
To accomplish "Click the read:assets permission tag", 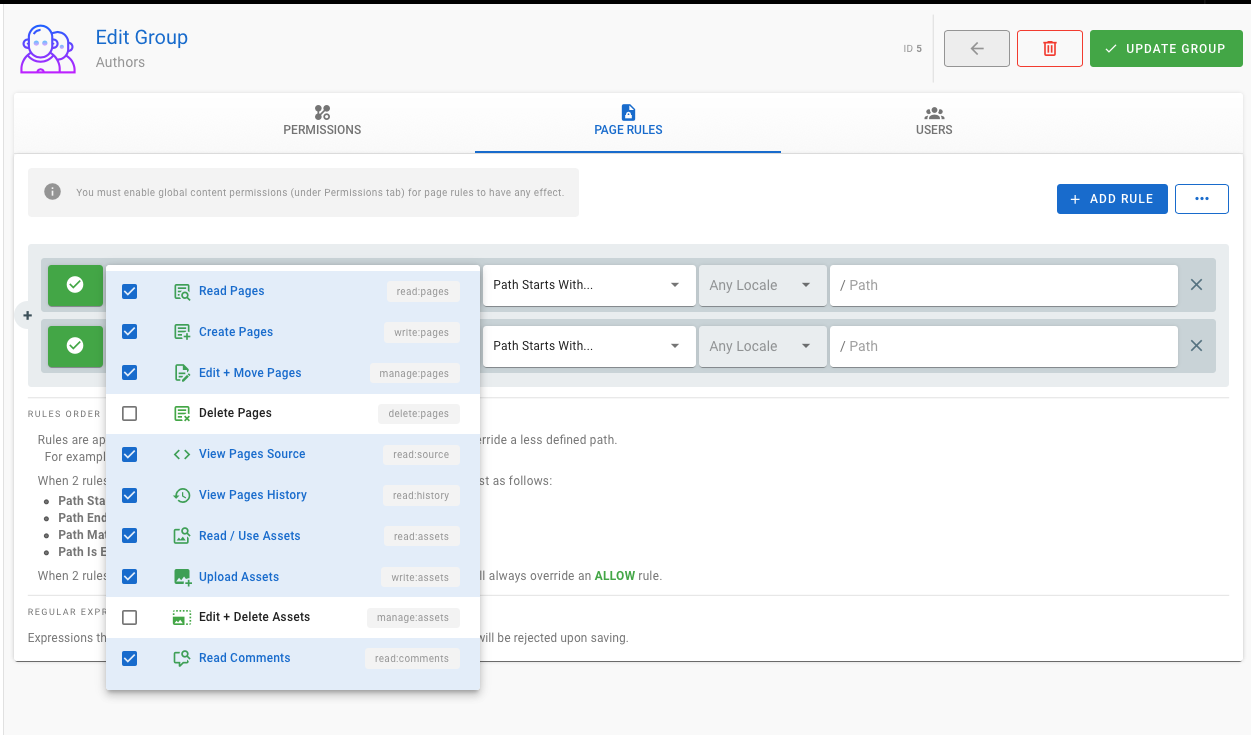I will [x=421, y=536].
